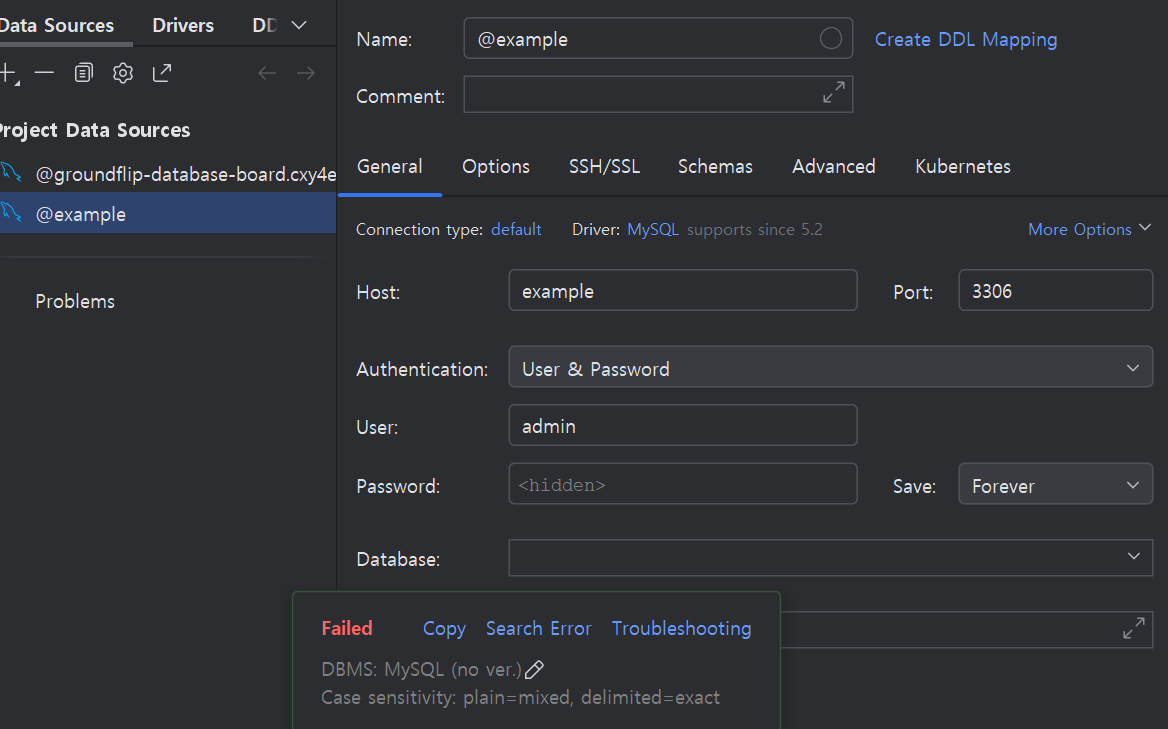Switch to the Schemas tab
1168x729 pixels.
tap(715, 166)
